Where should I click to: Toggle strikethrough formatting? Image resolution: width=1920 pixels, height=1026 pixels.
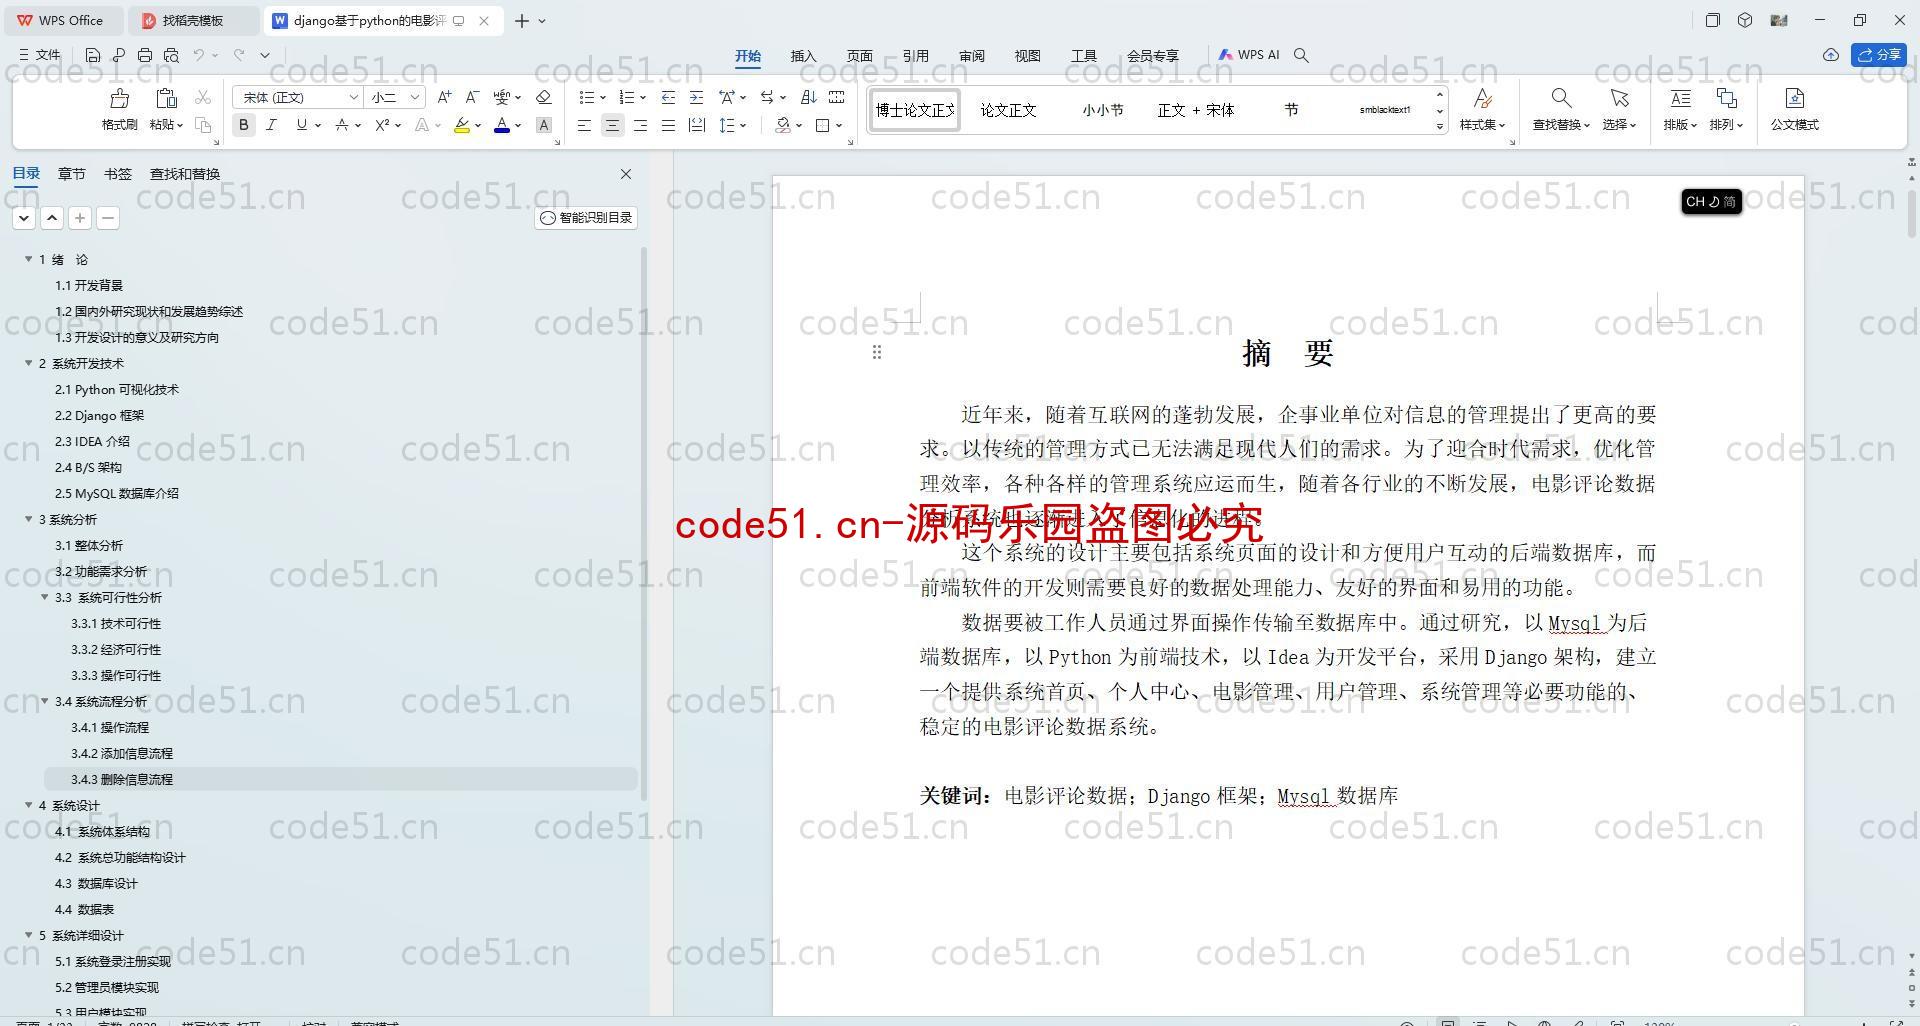click(x=342, y=125)
